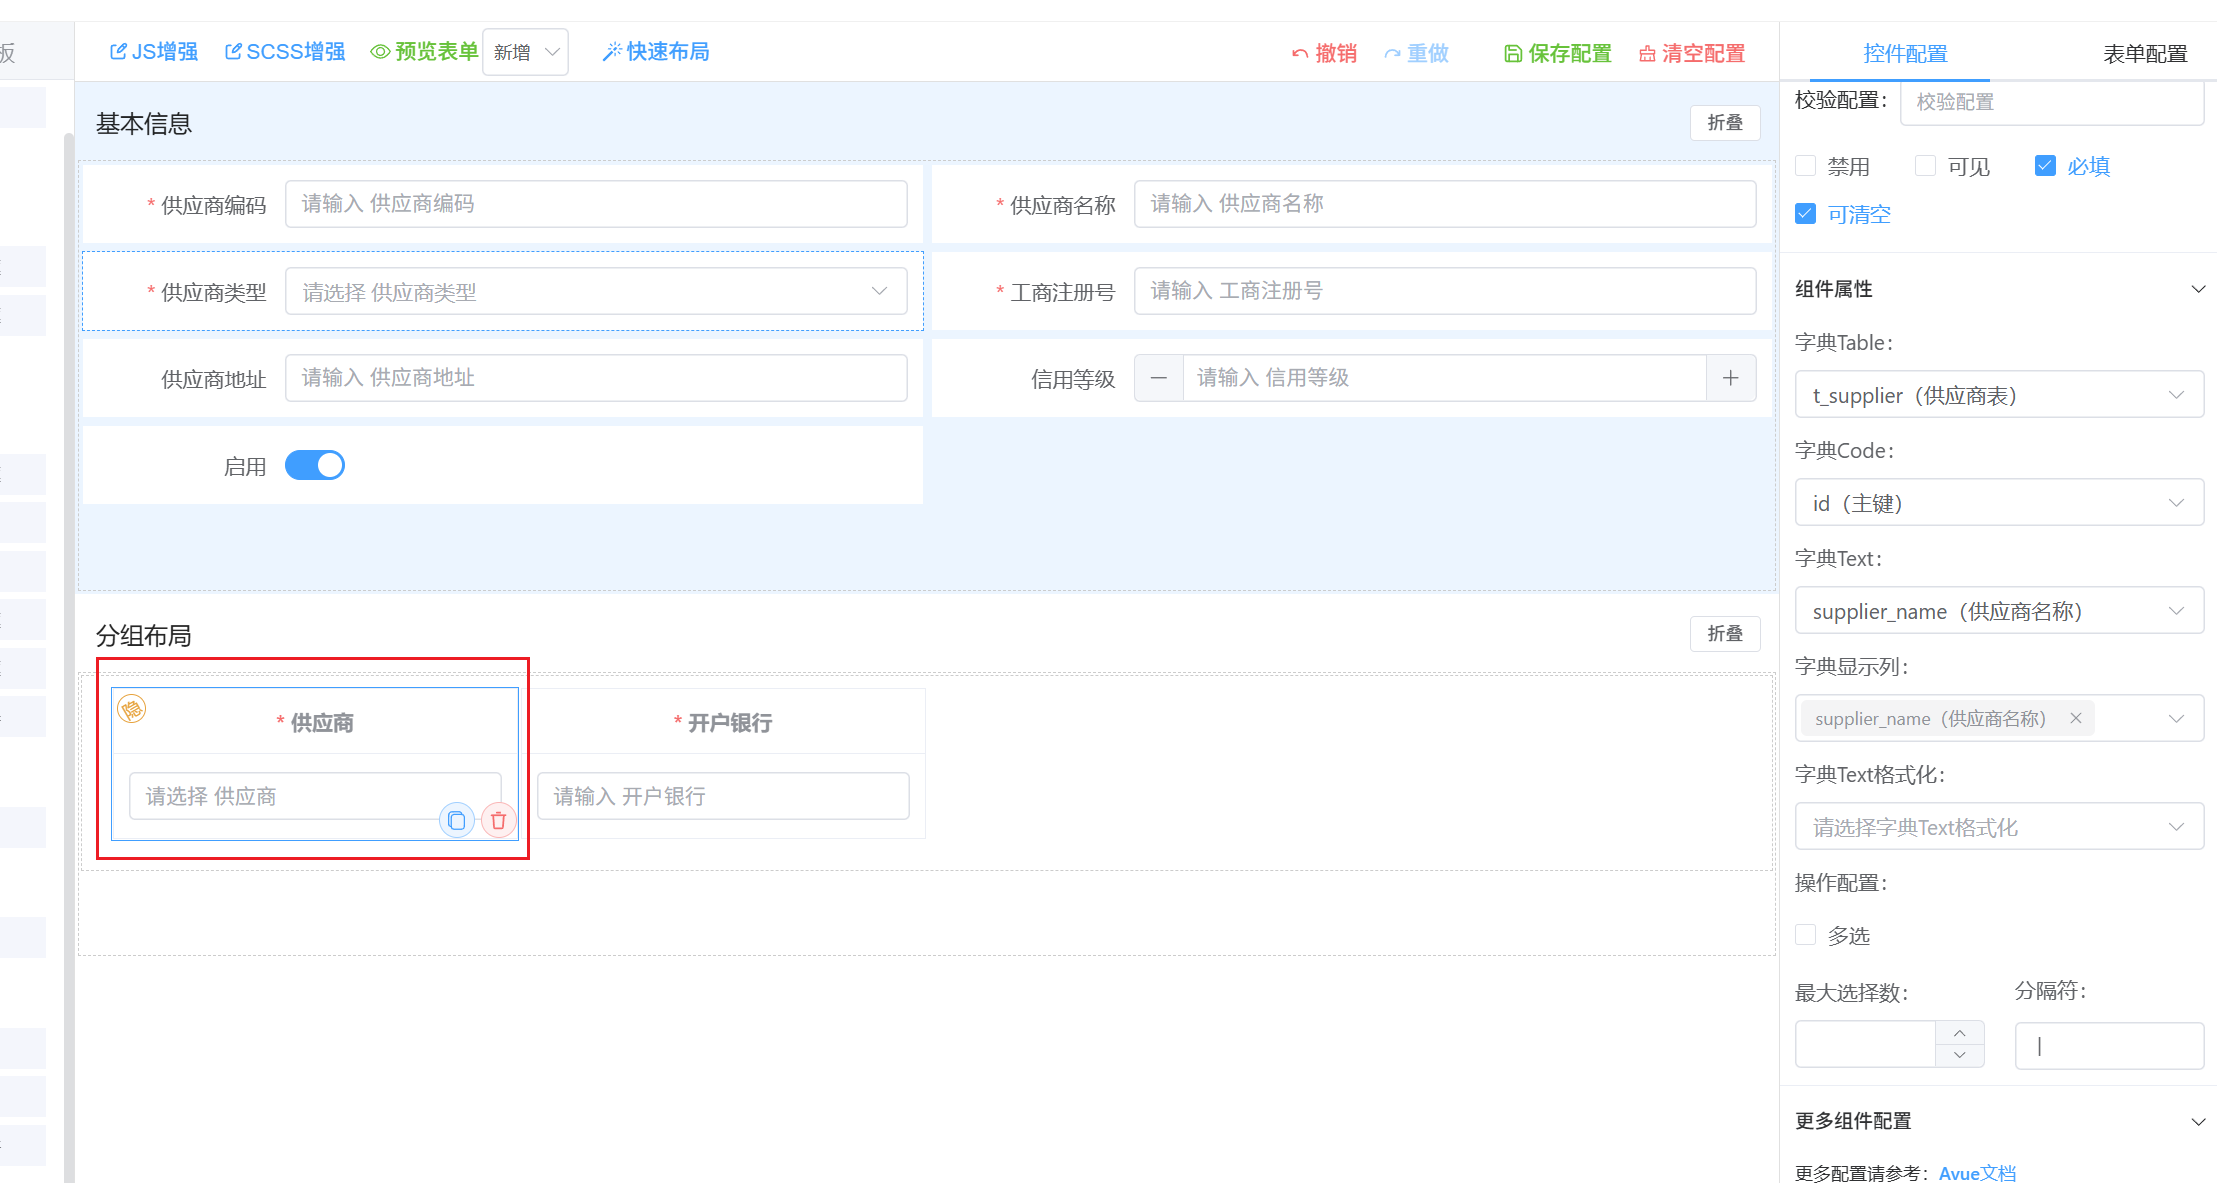This screenshot has width=2217, height=1183.
Task: Click the plus button for 信用等级
Action: click(1731, 378)
